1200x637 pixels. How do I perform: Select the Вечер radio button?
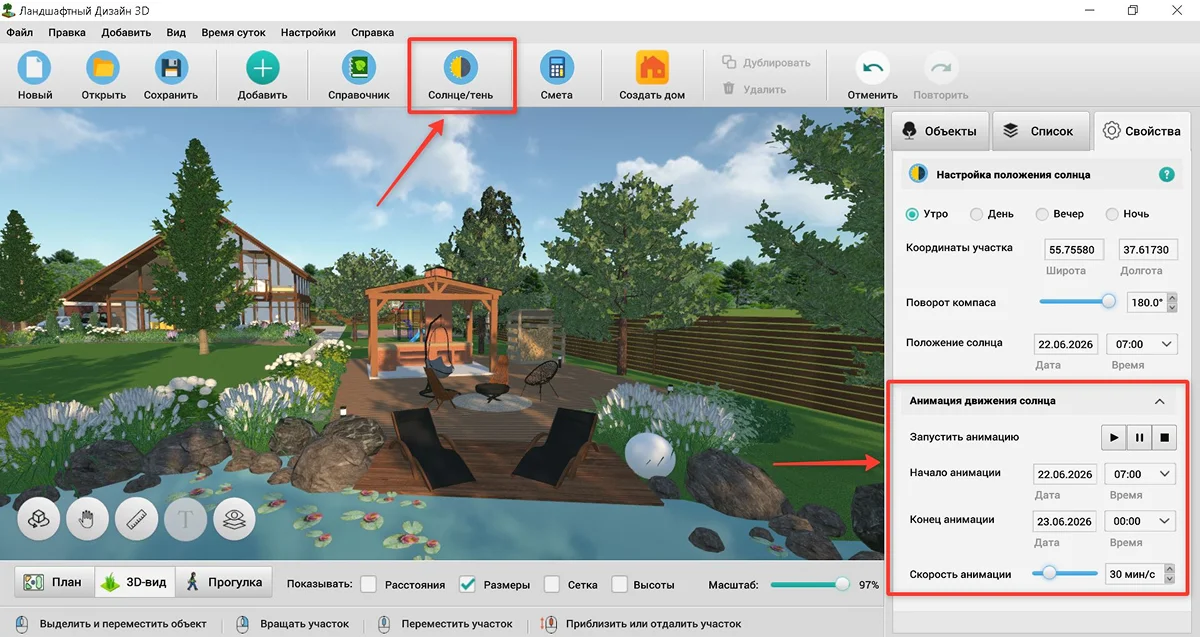click(x=1042, y=214)
